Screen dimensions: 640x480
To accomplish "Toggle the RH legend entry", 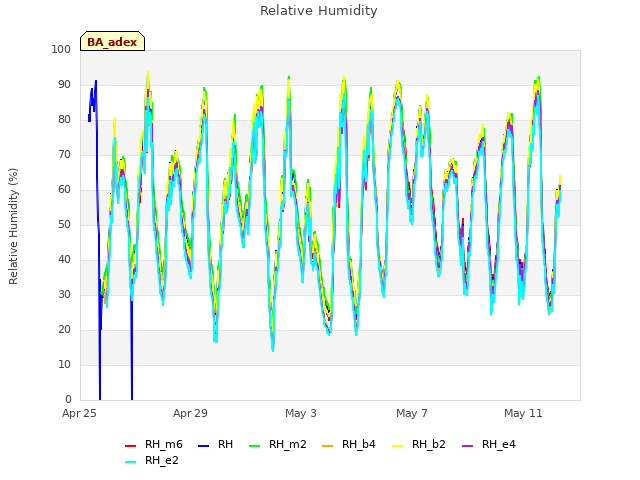I will [x=216, y=444].
